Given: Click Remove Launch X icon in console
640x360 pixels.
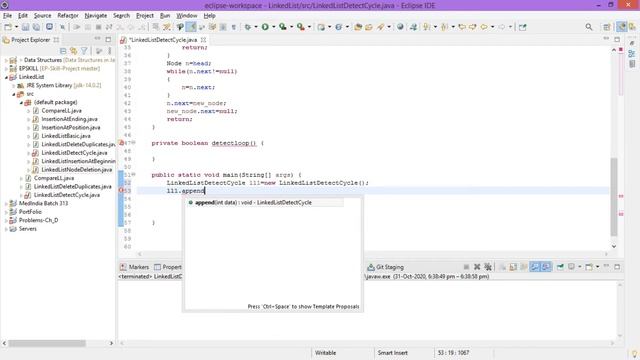Looking at the screenshot, I should coord(477,267).
